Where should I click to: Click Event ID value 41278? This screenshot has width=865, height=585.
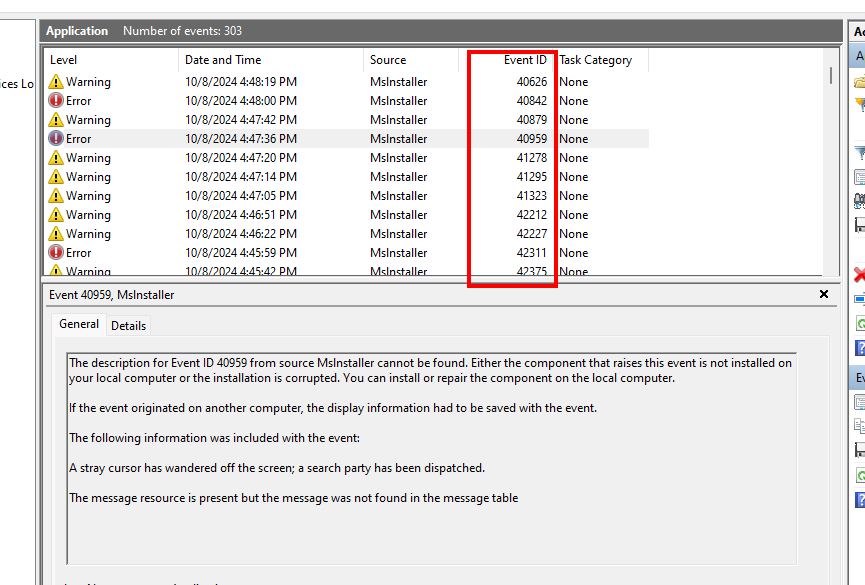532,158
